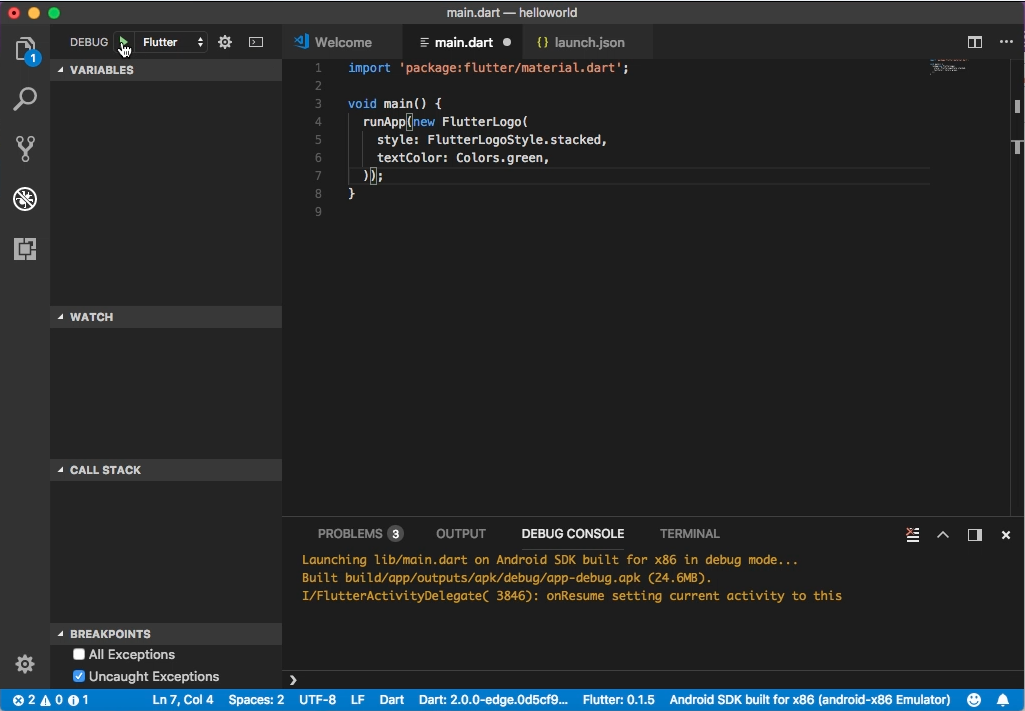This screenshot has width=1025, height=711.
Task: Select the Flutter debug configuration dropdown
Action: coord(172,42)
